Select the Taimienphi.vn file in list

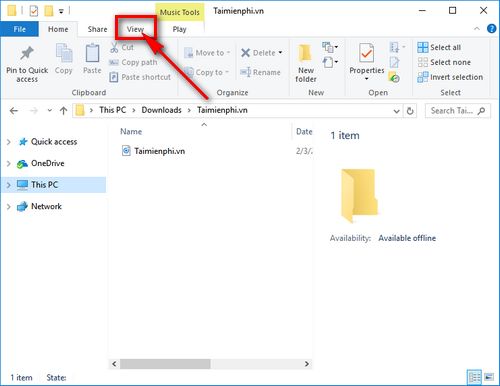pos(159,151)
